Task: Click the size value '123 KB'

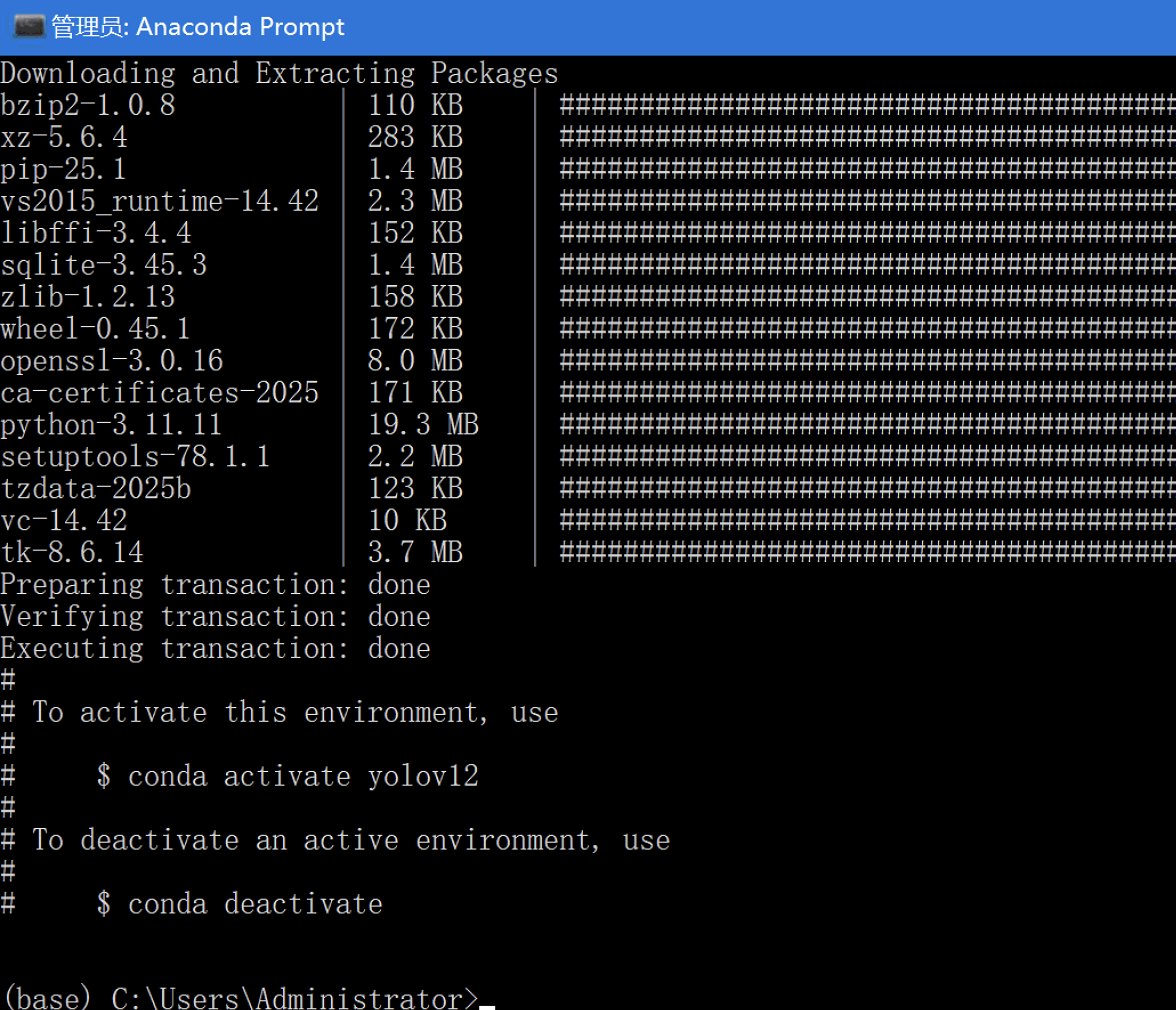Action: pyautogui.click(x=416, y=489)
